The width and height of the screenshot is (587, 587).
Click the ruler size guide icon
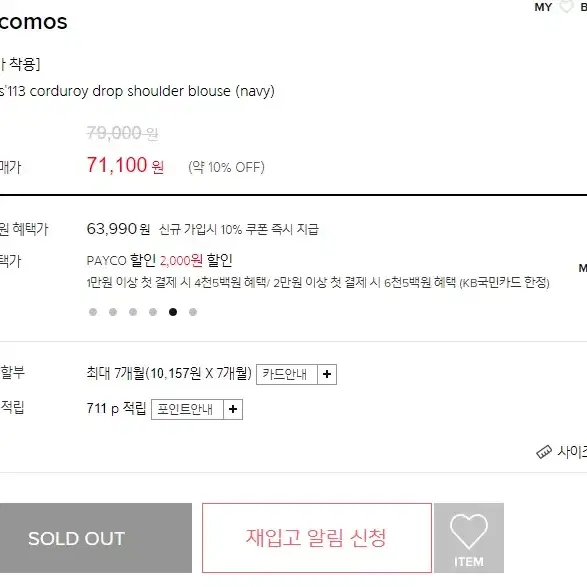coord(544,452)
